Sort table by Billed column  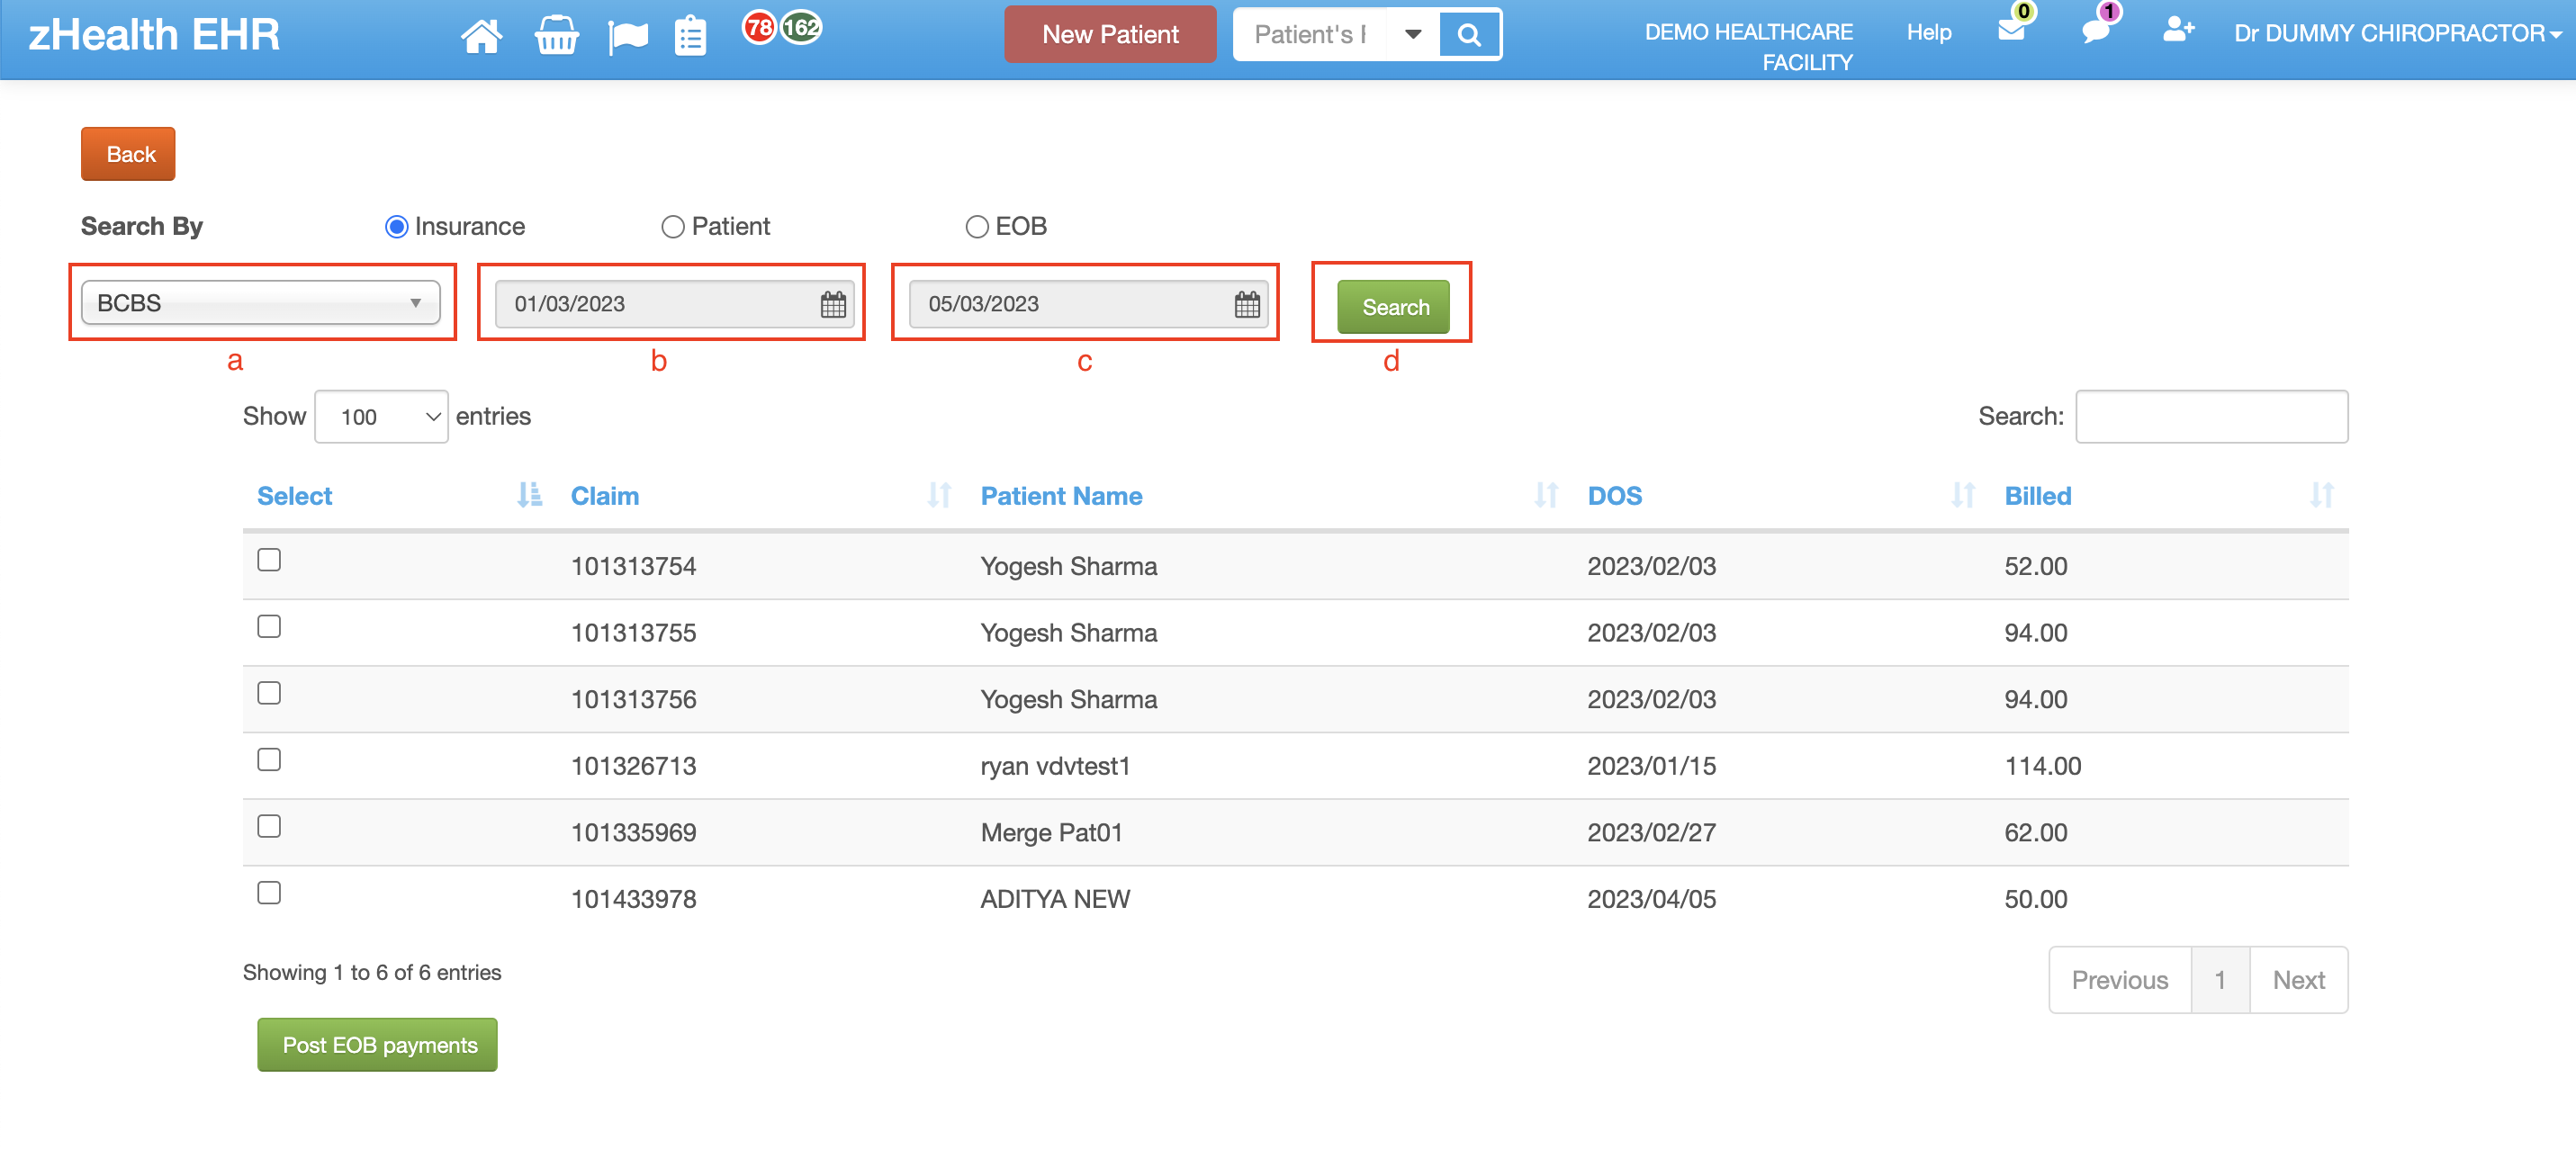point(2322,495)
